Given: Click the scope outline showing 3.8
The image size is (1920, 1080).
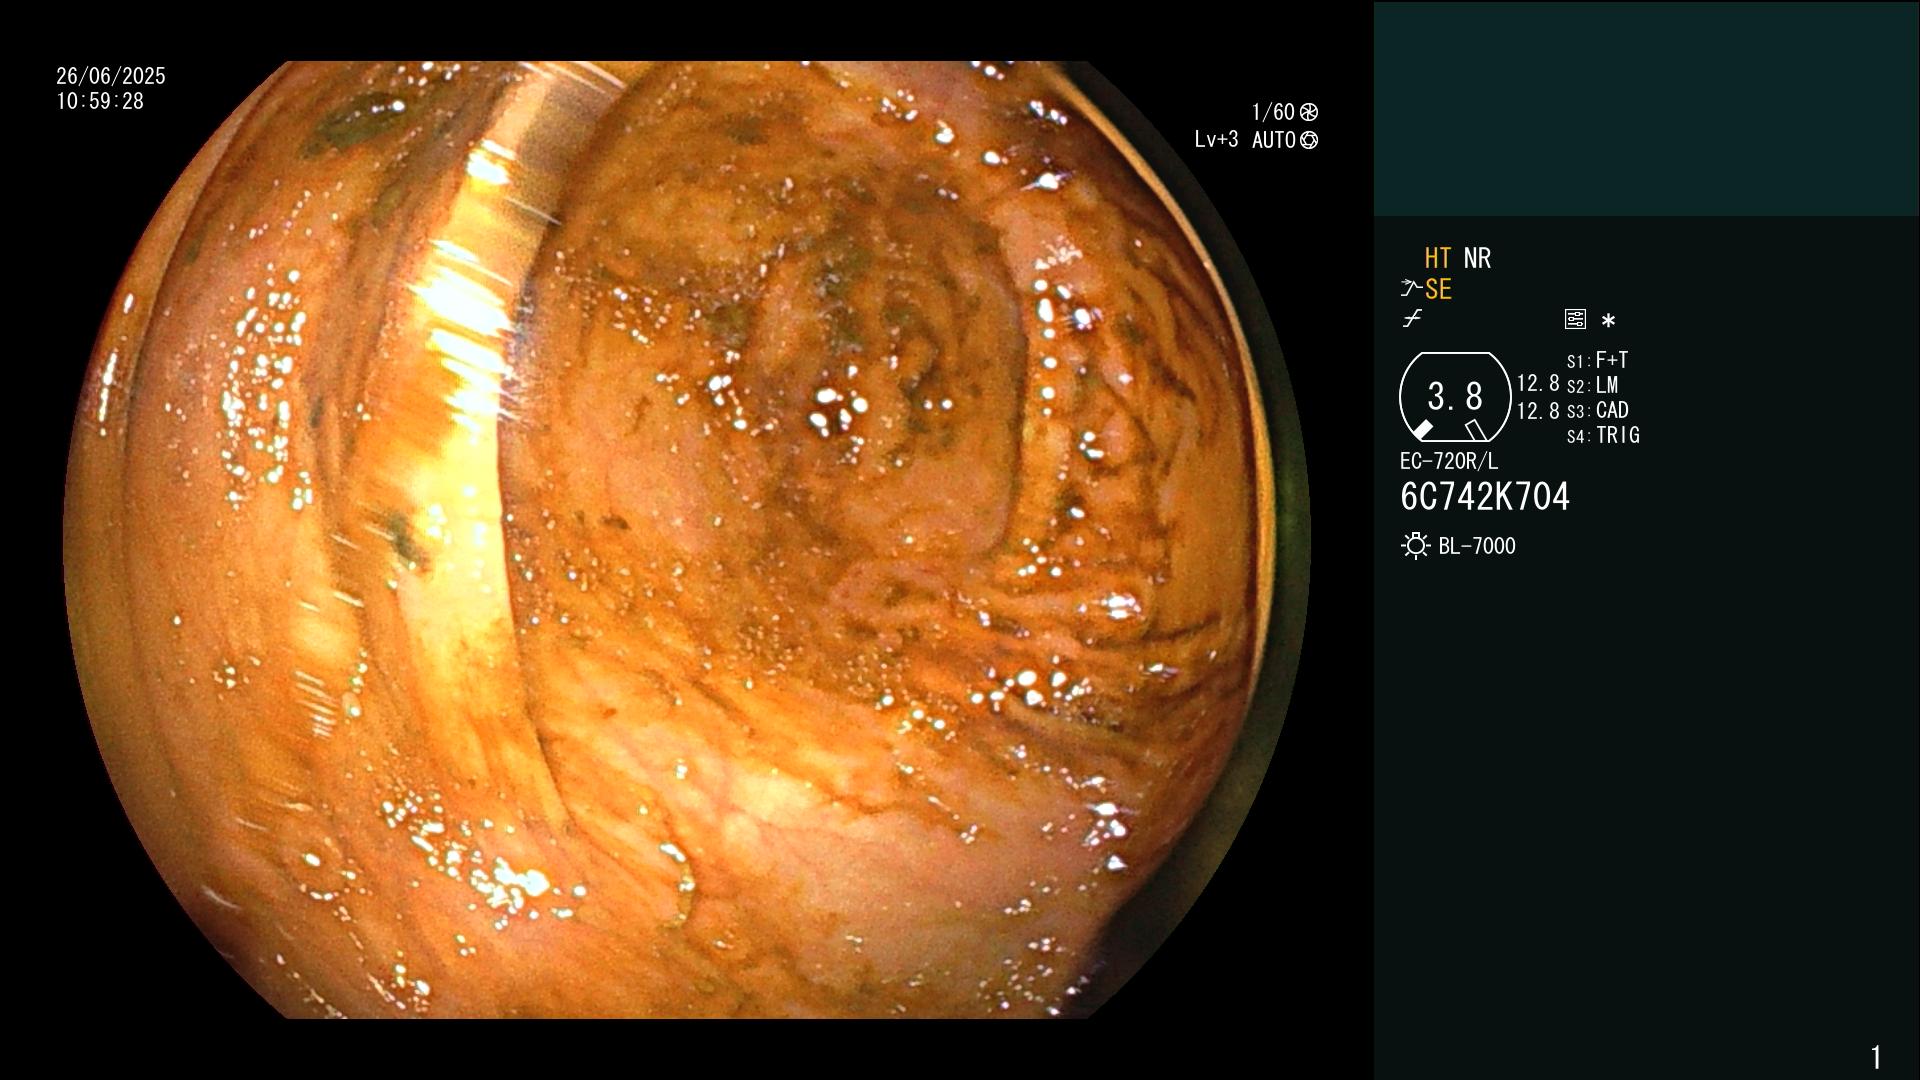Looking at the screenshot, I should (x=1455, y=397).
